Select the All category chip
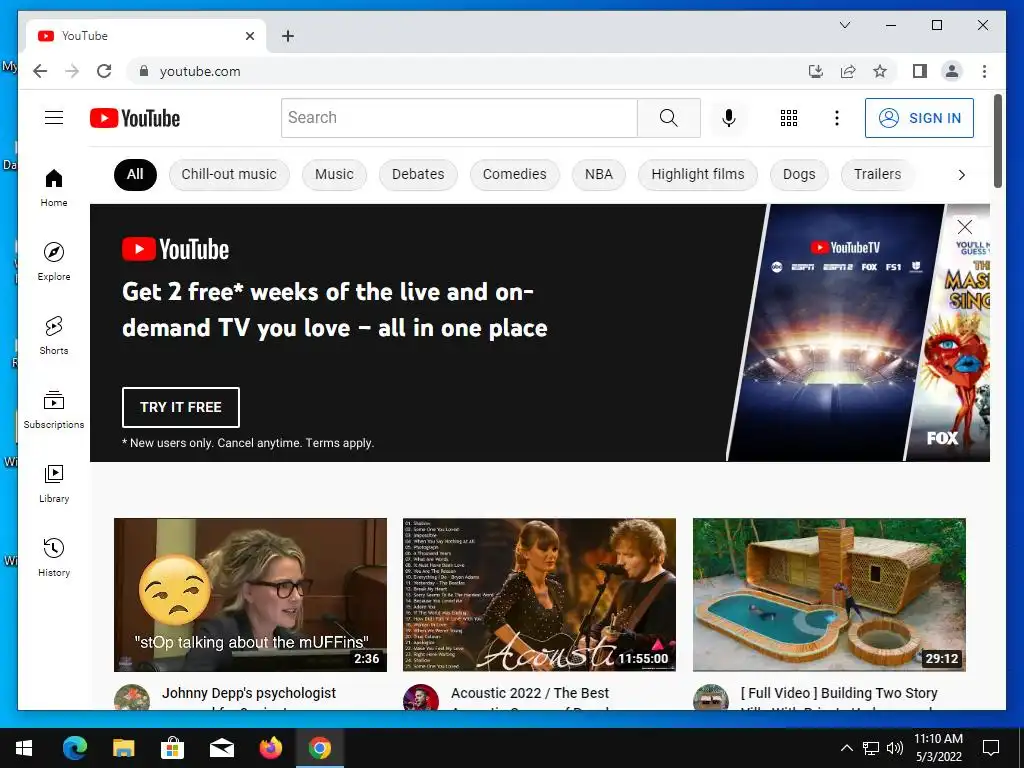Viewport: 1024px width, 768px height. (135, 174)
